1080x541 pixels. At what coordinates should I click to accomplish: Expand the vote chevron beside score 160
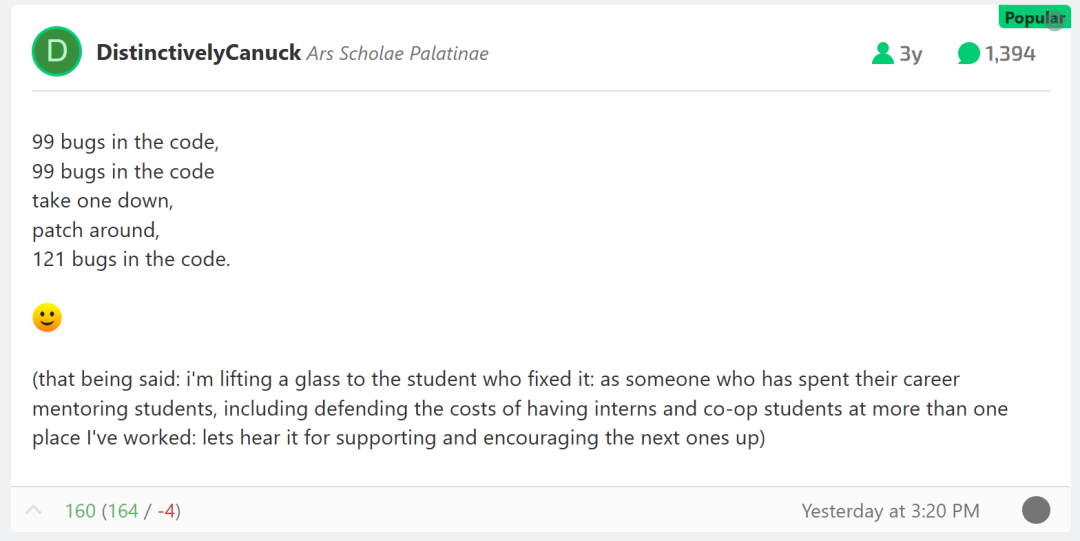coord(33,510)
